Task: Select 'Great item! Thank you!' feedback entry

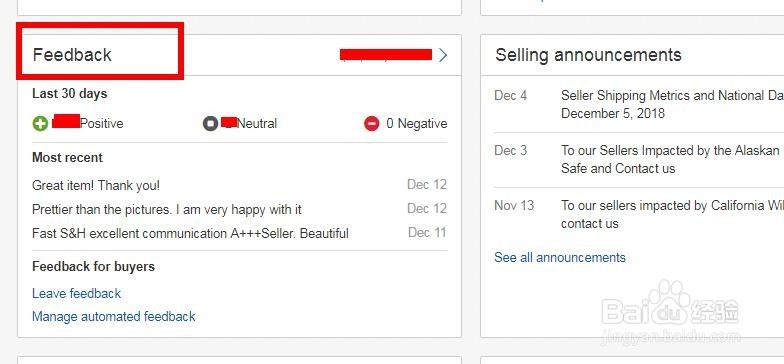Action: (96, 186)
